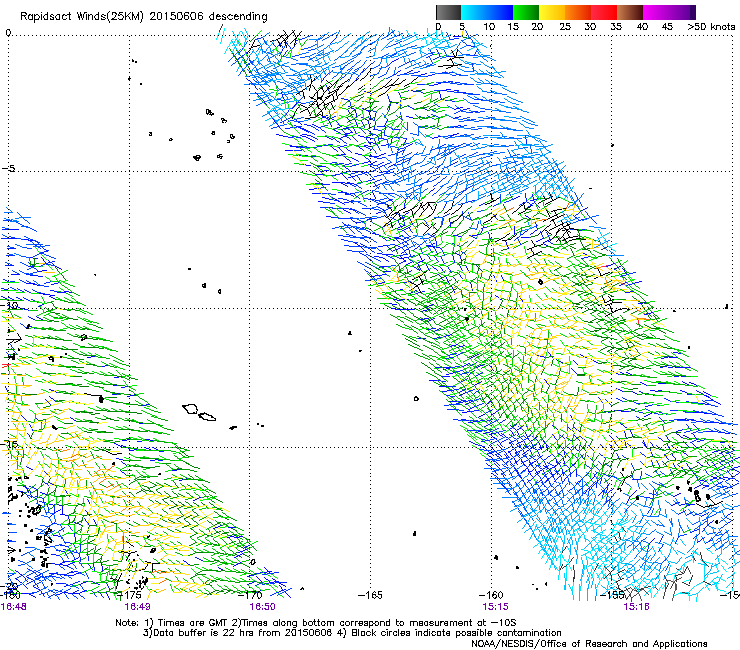Viewport: 740px width, 650px height.
Task: Click the note 'Times are GMT'
Action: (x=193, y=622)
